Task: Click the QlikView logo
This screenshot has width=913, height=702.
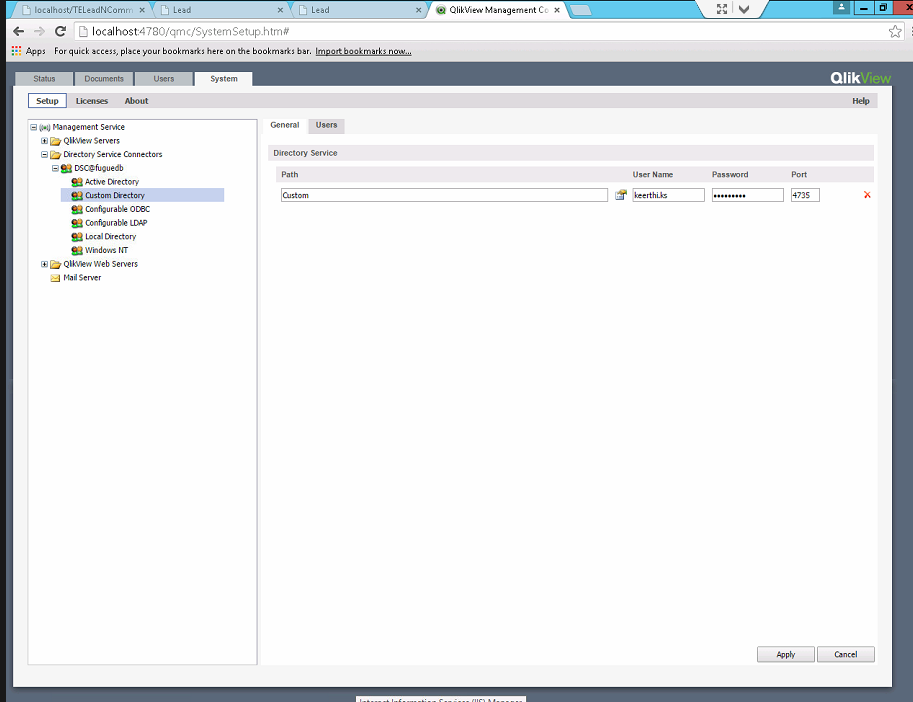Action: point(860,78)
